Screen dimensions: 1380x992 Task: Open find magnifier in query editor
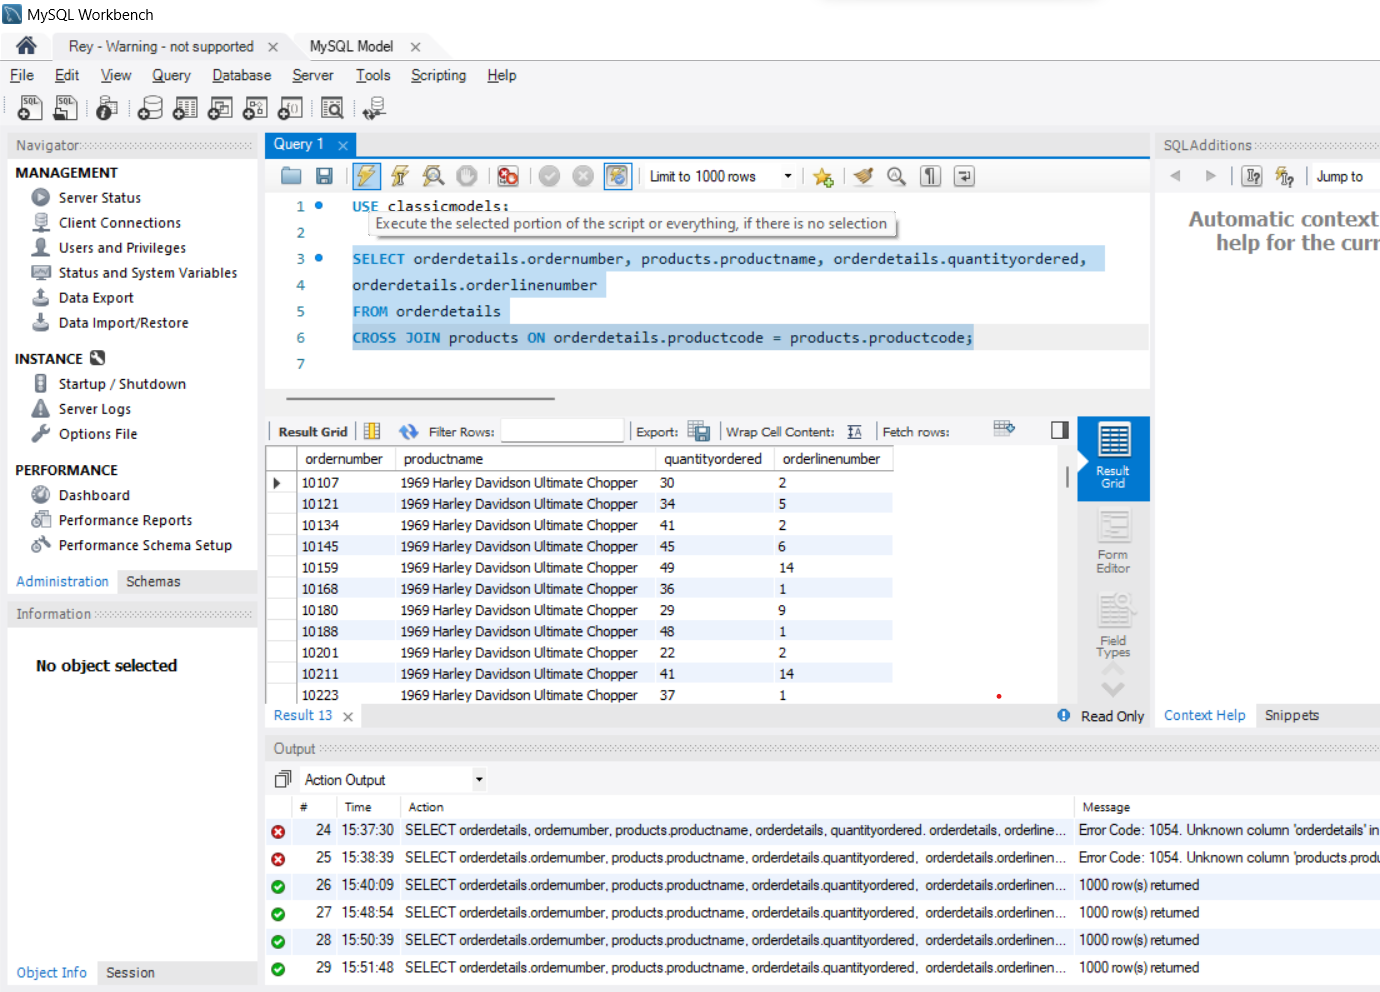click(897, 176)
